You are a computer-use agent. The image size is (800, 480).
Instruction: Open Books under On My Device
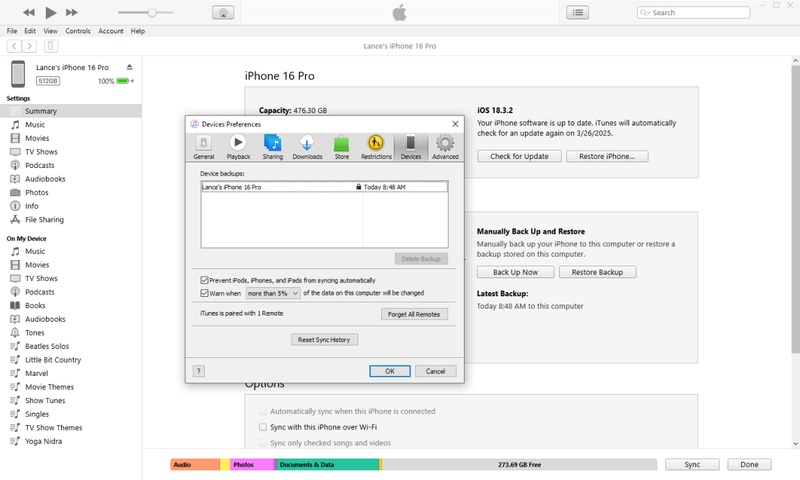pyautogui.click(x=70, y=306)
